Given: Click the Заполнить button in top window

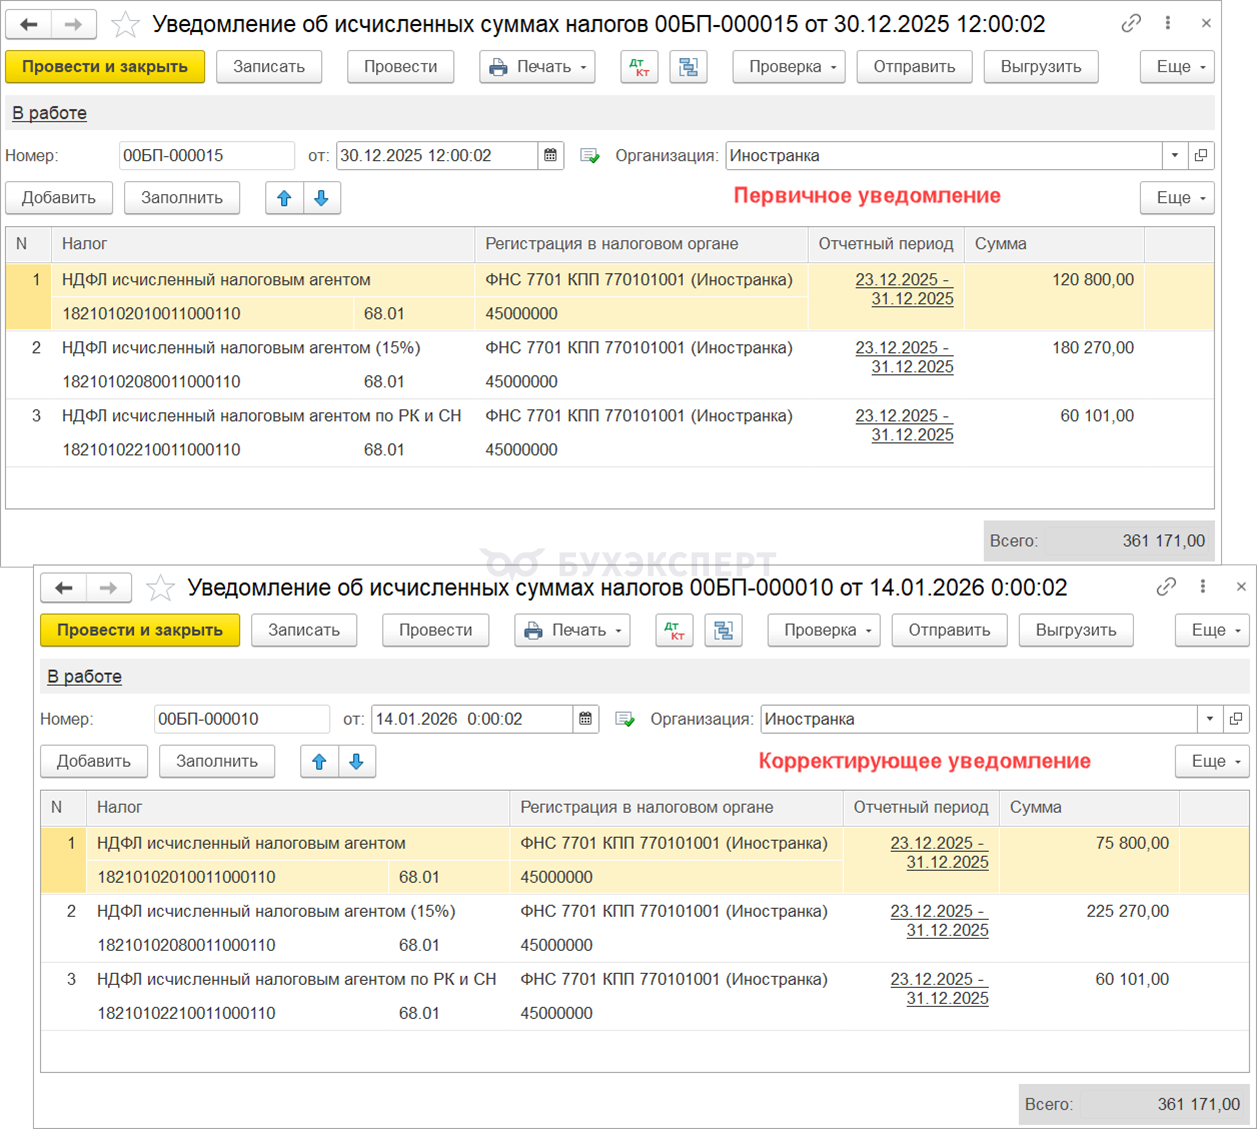Looking at the screenshot, I should click(x=182, y=198).
